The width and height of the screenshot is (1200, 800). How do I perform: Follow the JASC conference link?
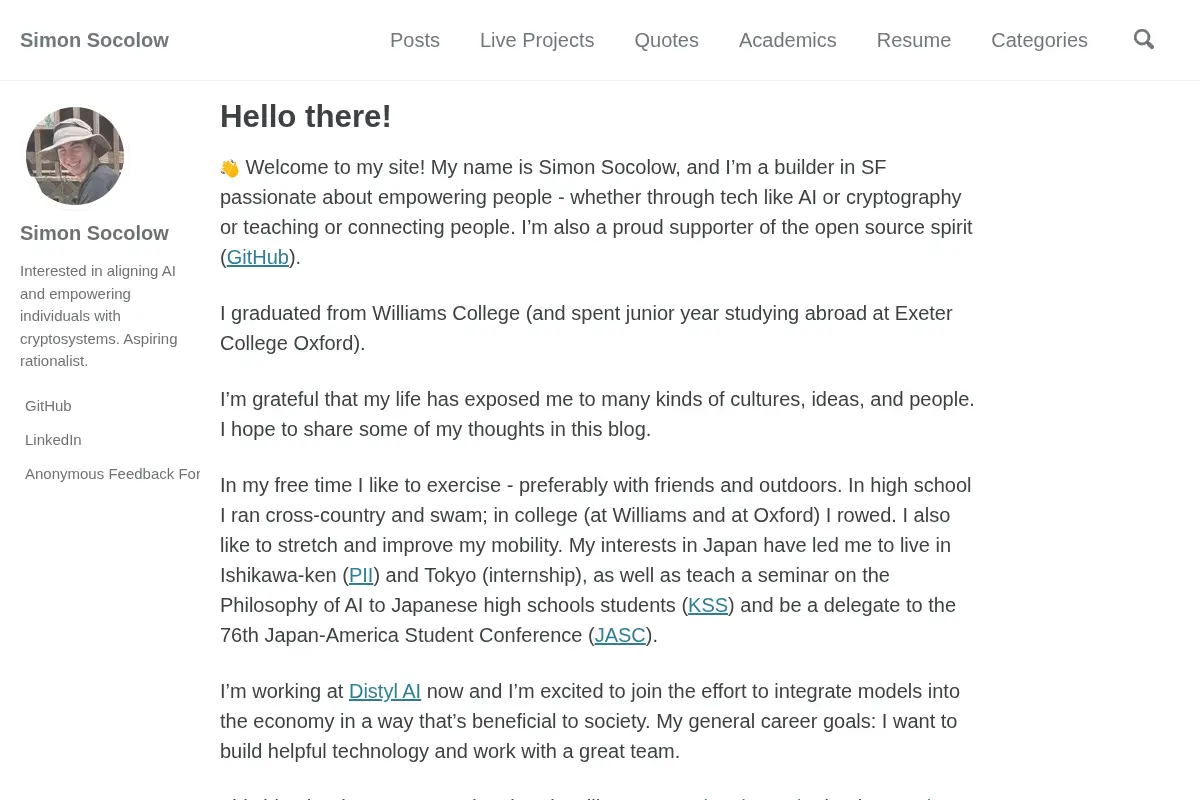pyautogui.click(x=620, y=635)
